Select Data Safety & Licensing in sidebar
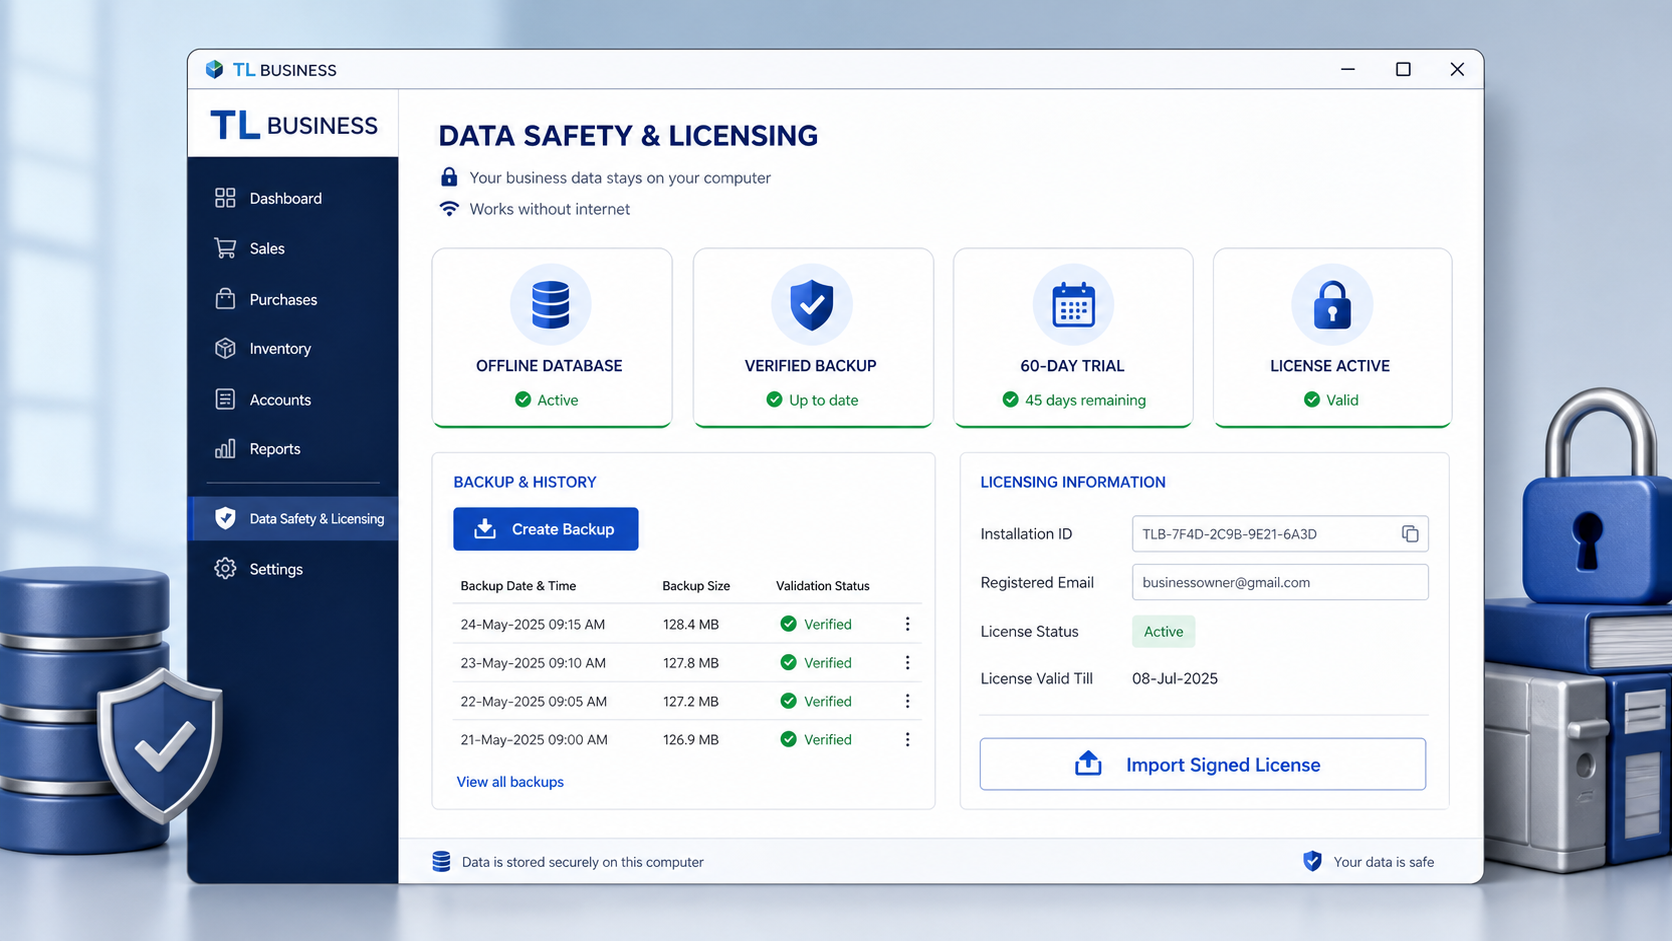Screen dimensions: 1672x941 point(293,518)
